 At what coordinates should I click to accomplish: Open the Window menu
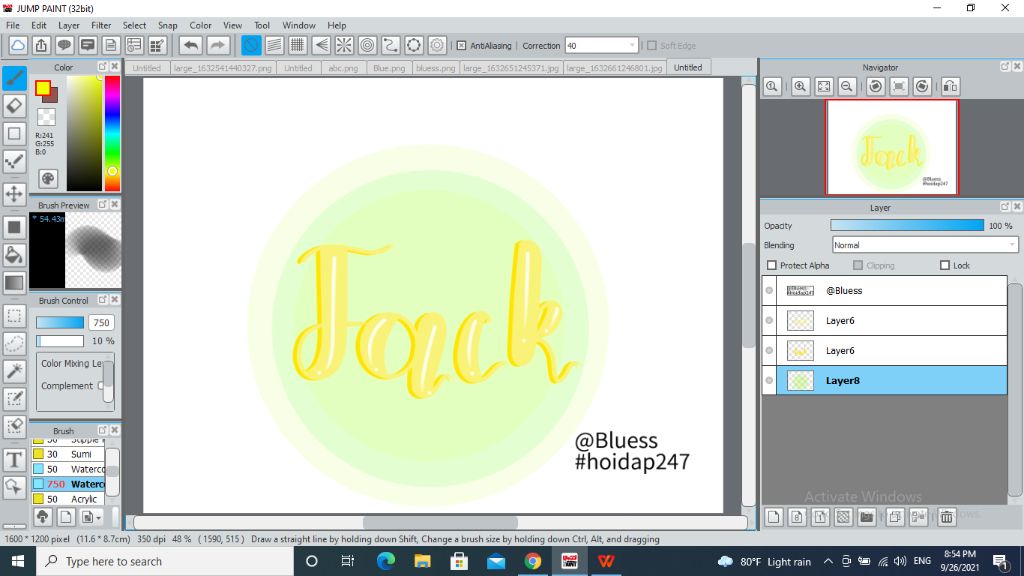point(298,25)
